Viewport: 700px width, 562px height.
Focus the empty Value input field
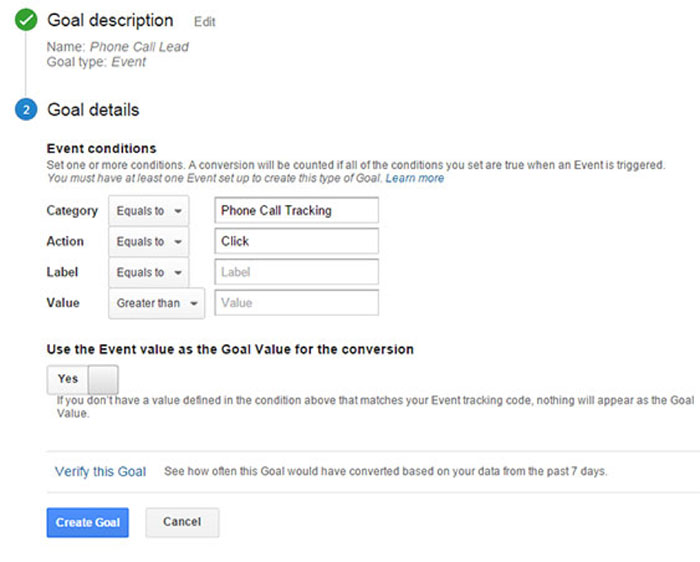[296, 303]
